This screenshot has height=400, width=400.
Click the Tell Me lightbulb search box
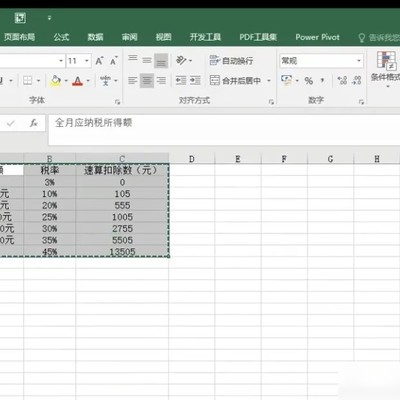click(x=378, y=37)
